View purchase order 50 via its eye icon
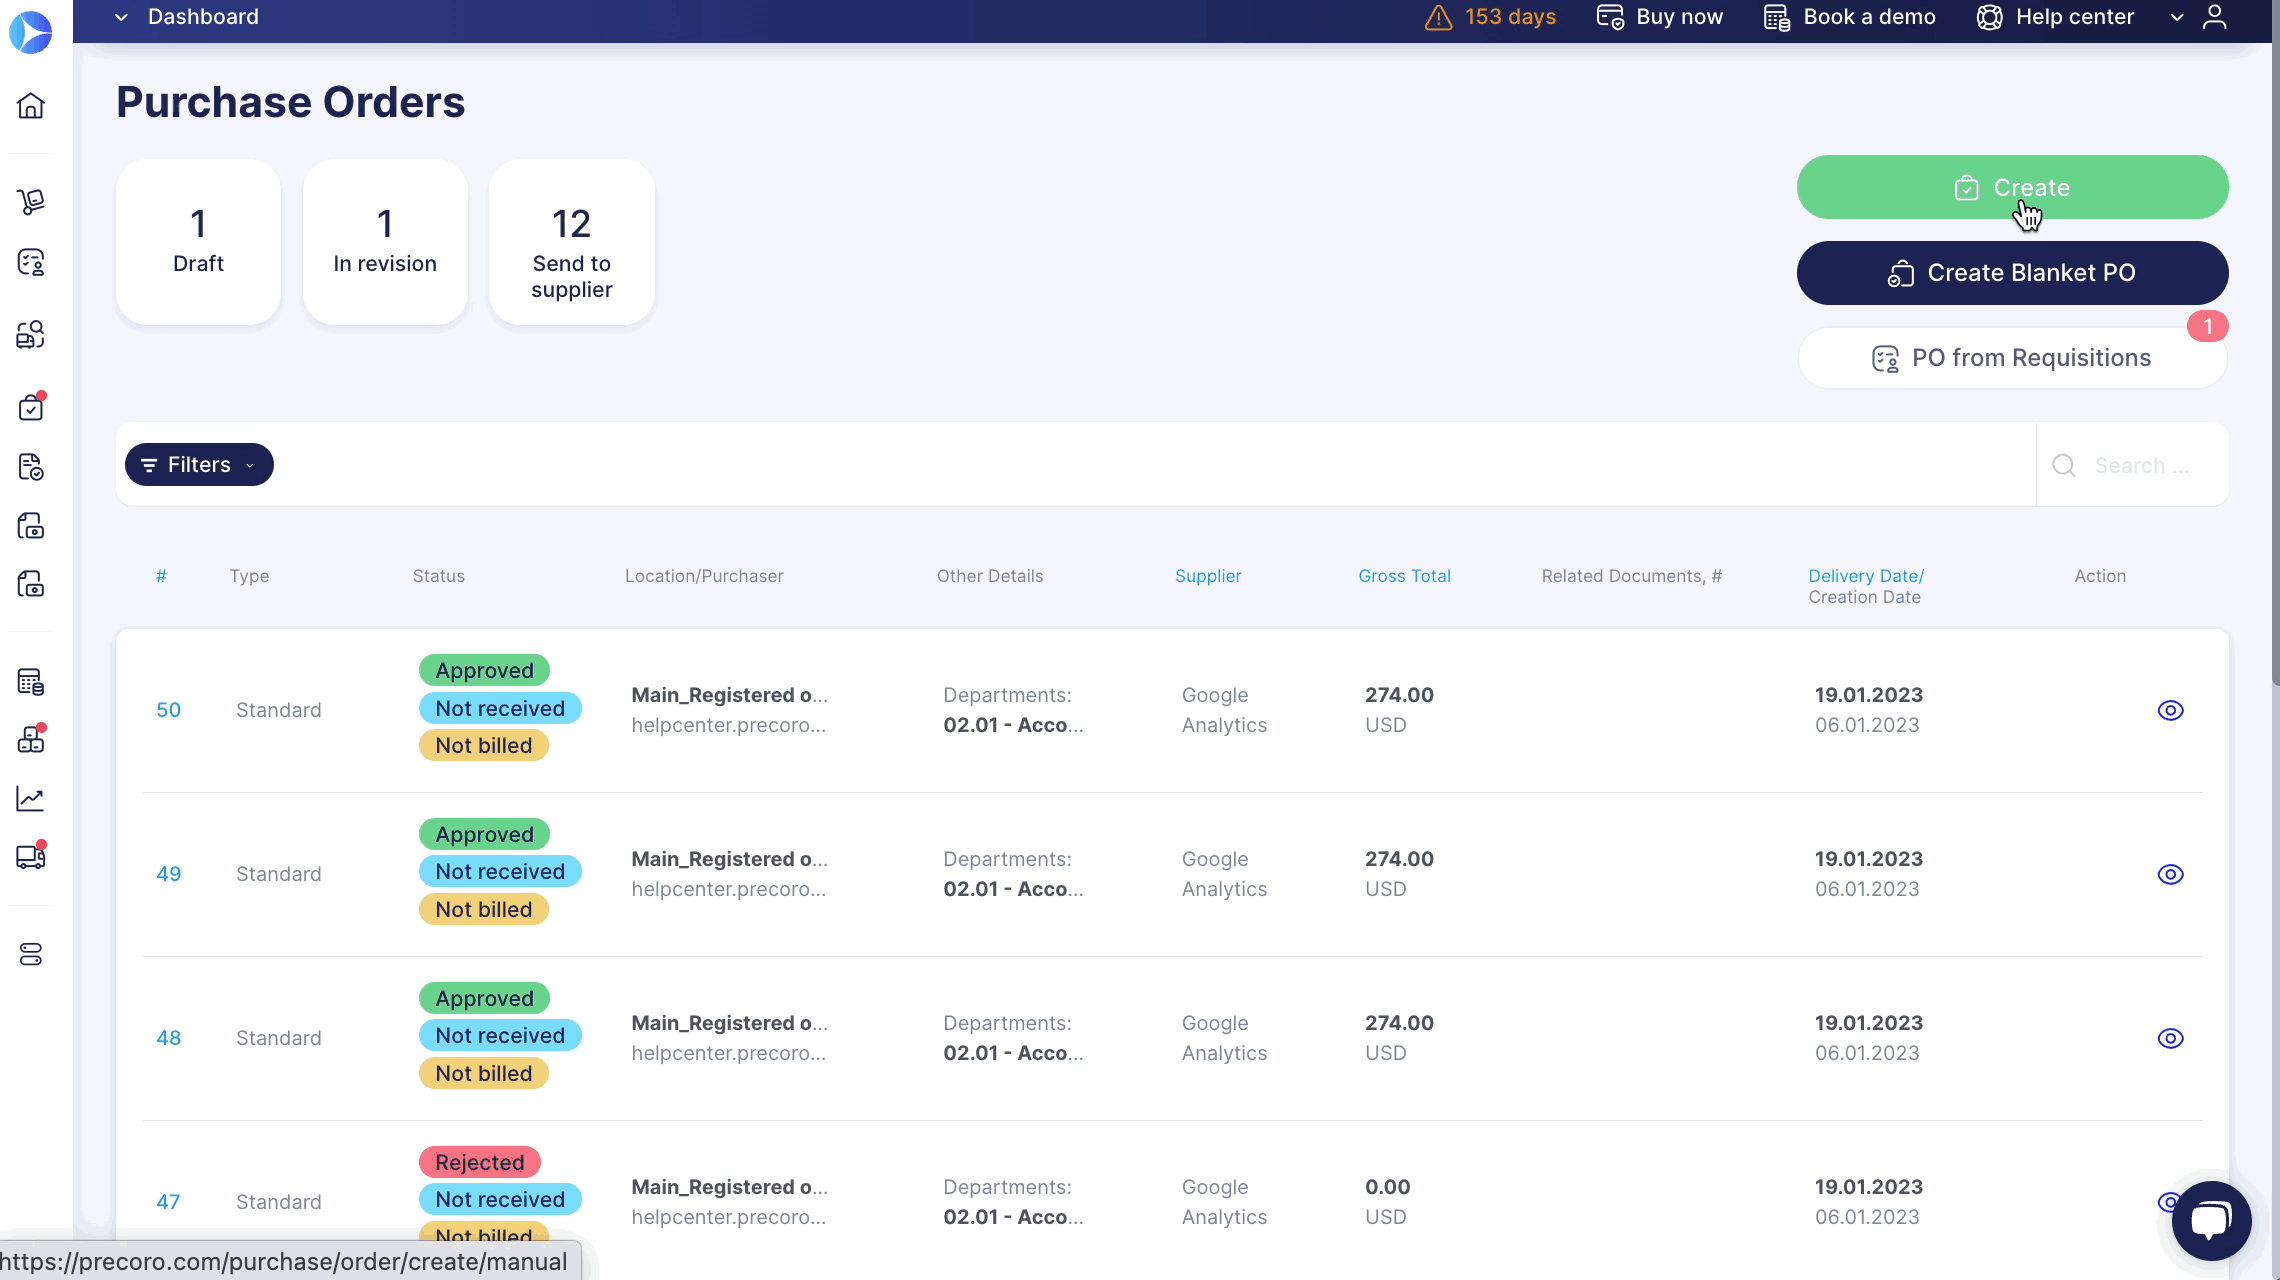The image size is (2280, 1280). pyautogui.click(x=2170, y=710)
